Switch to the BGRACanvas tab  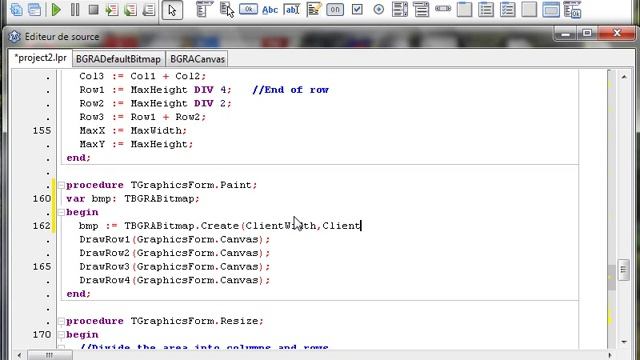point(197,59)
